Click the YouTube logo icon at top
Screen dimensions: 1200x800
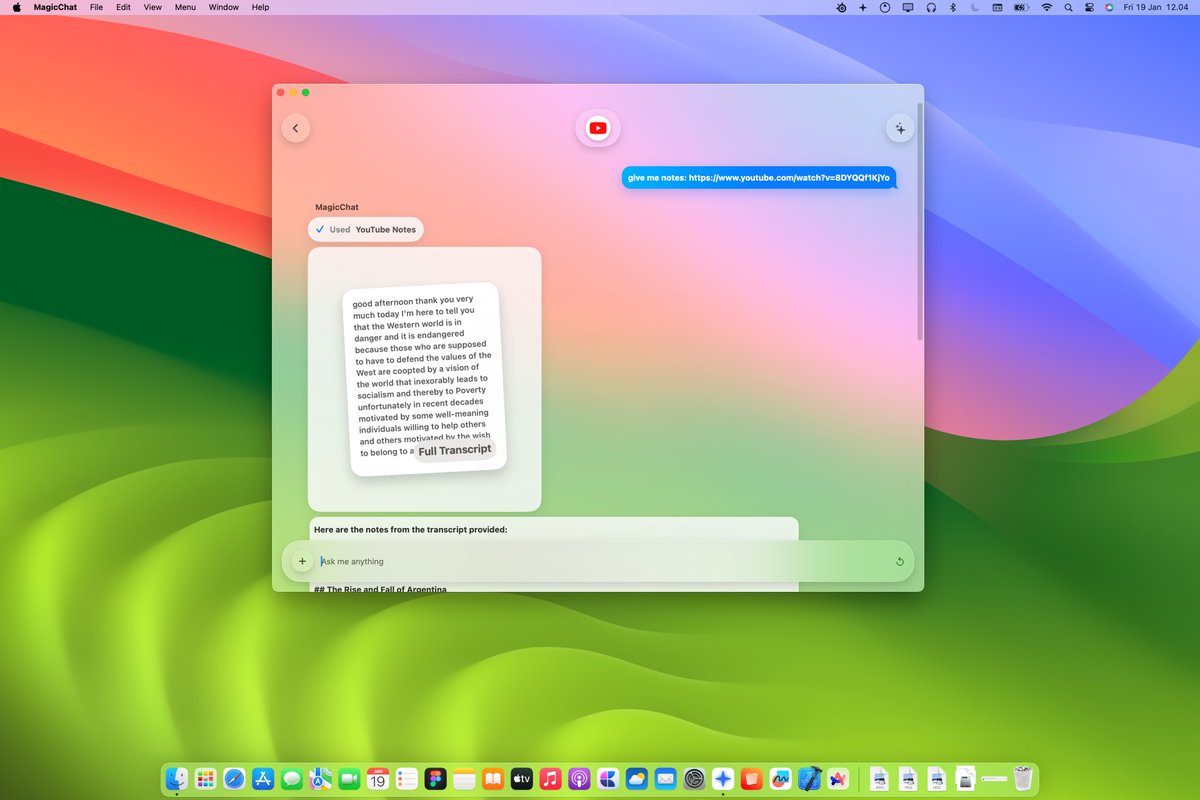click(598, 128)
